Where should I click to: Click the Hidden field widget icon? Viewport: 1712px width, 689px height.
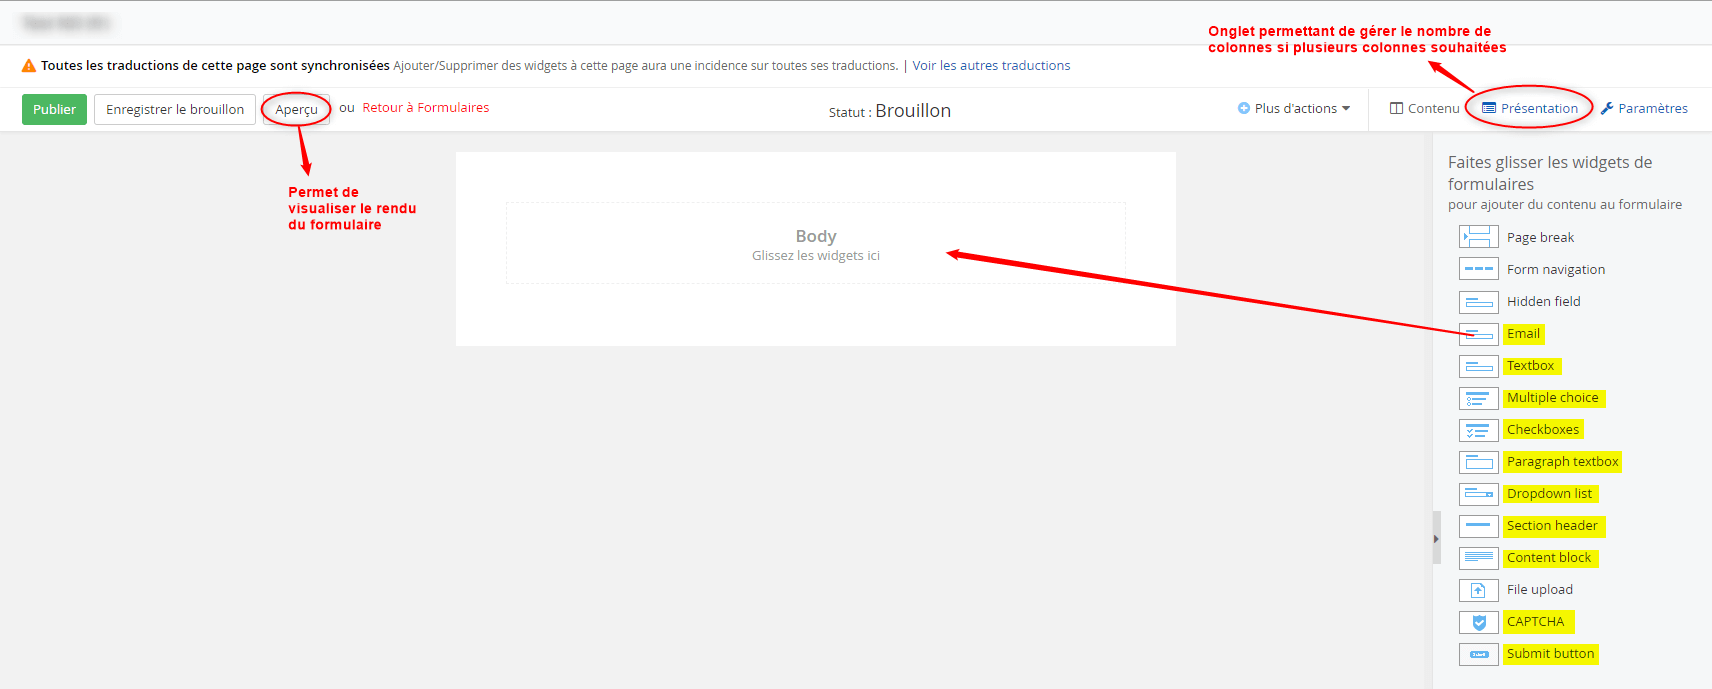(x=1478, y=302)
